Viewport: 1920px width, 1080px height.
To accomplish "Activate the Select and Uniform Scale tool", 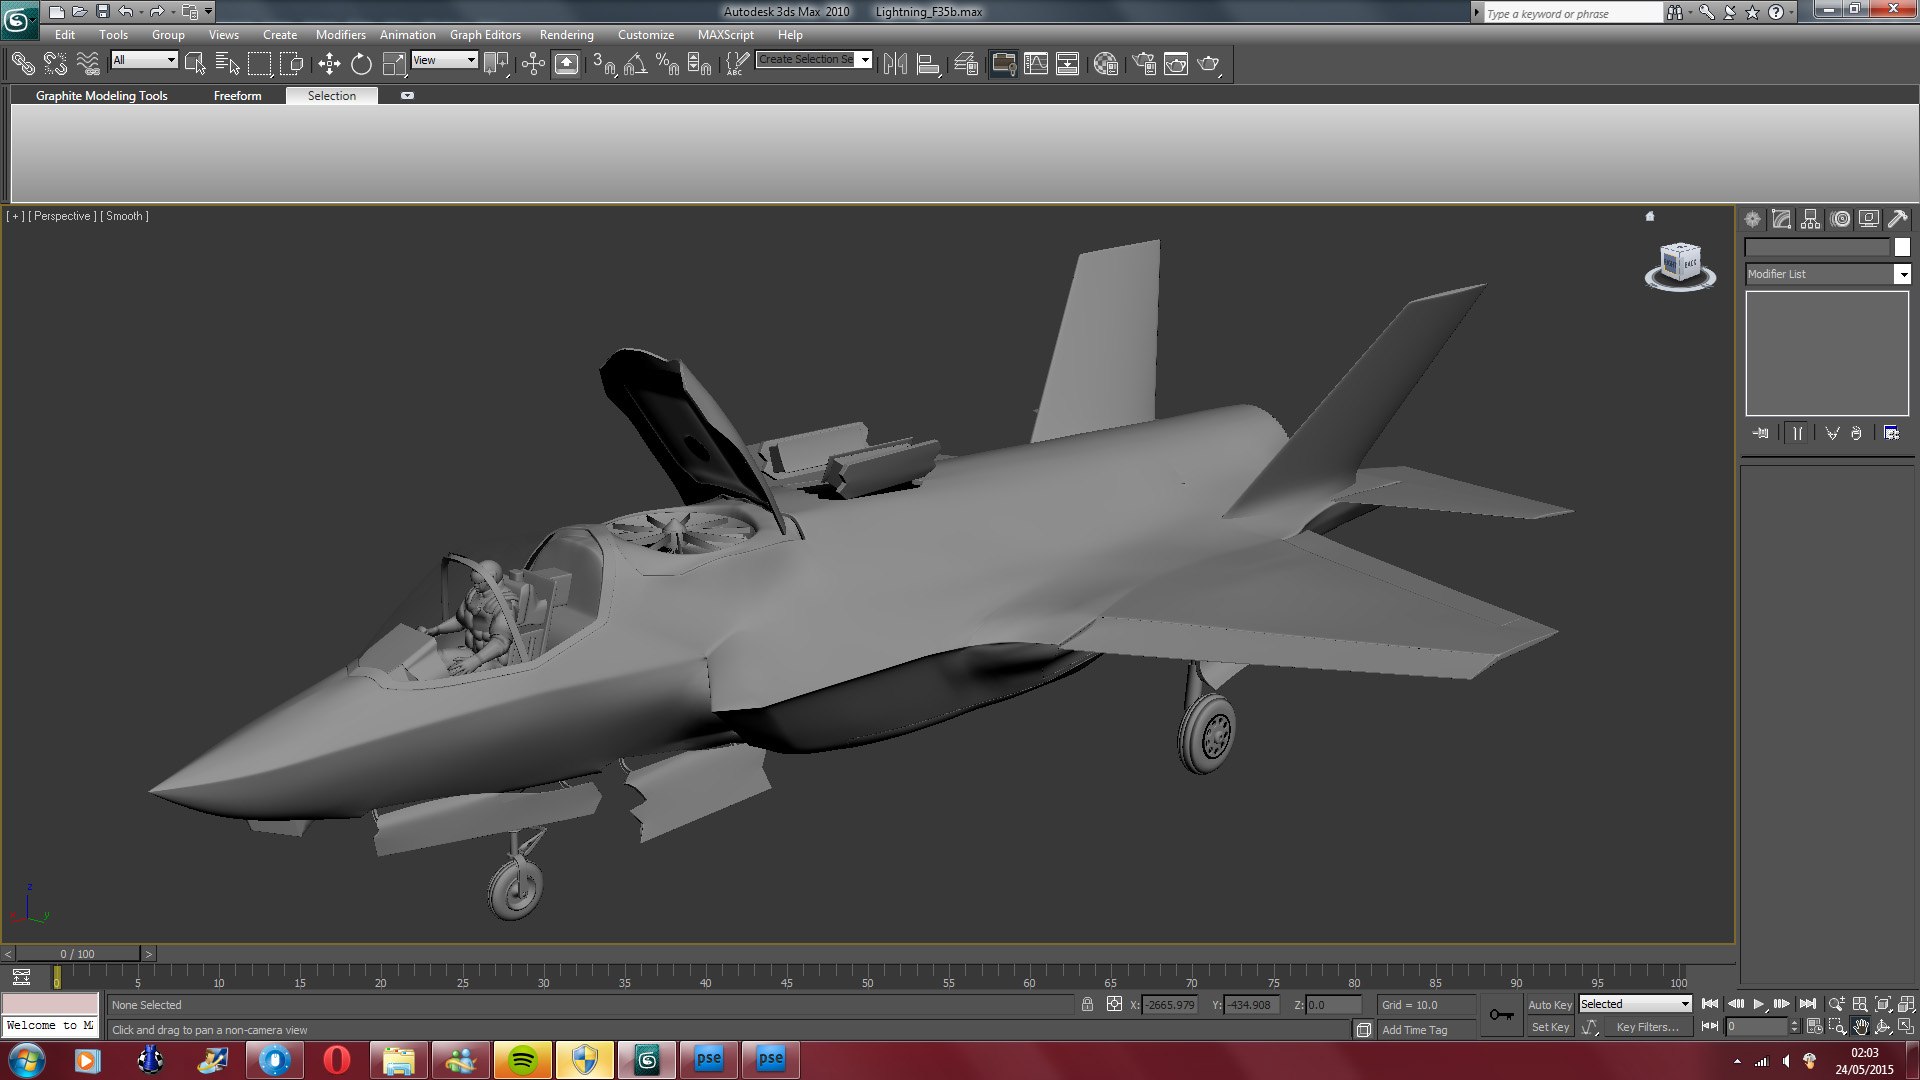I will [394, 64].
